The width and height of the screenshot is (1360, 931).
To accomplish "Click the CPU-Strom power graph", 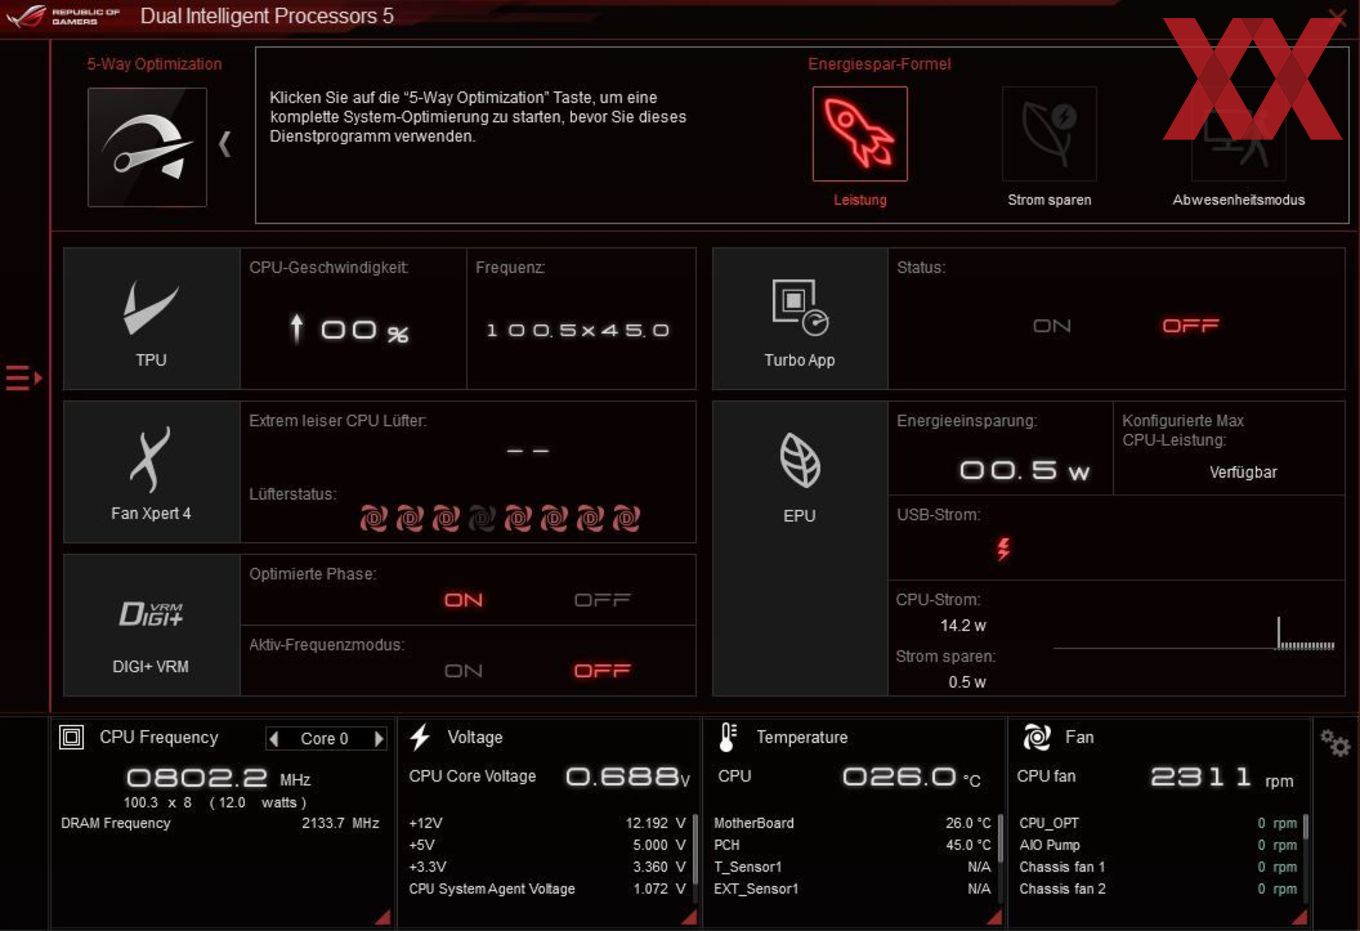I will 1194,634.
